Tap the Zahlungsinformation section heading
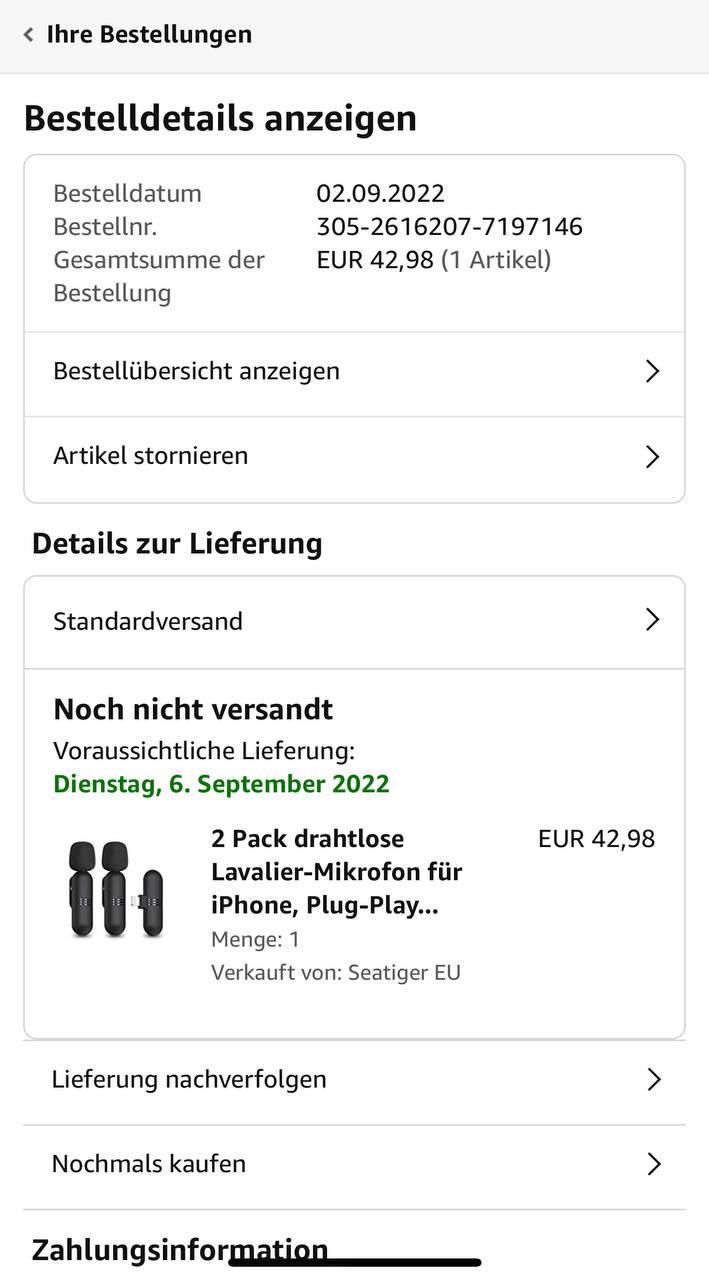 click(x=180, y=1248)
